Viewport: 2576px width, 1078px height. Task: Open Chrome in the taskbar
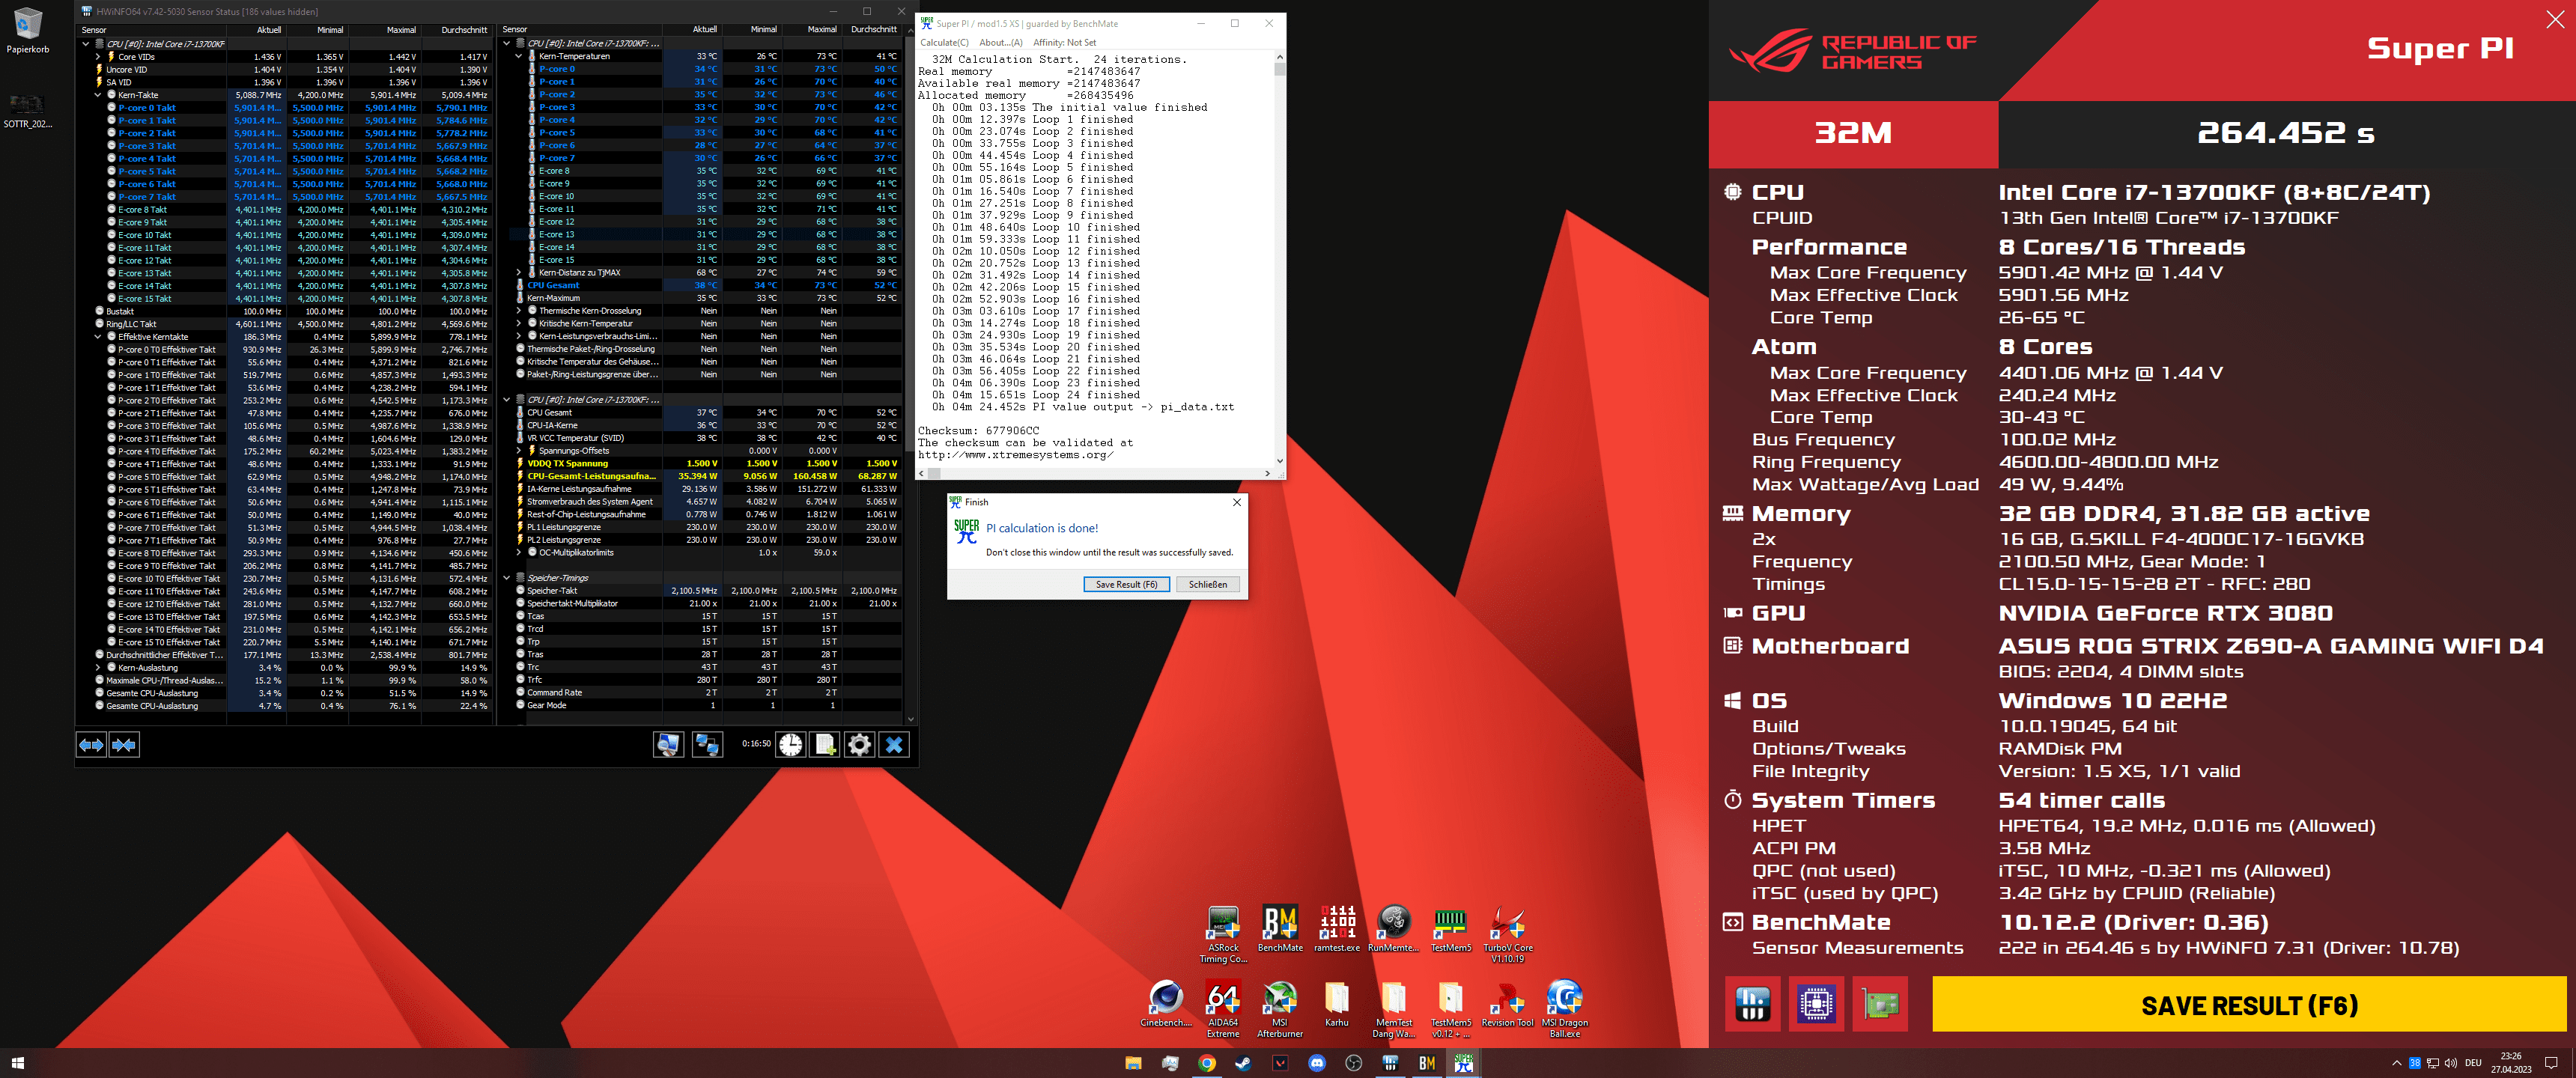pyautogui.click(x=1207, y=1063)
